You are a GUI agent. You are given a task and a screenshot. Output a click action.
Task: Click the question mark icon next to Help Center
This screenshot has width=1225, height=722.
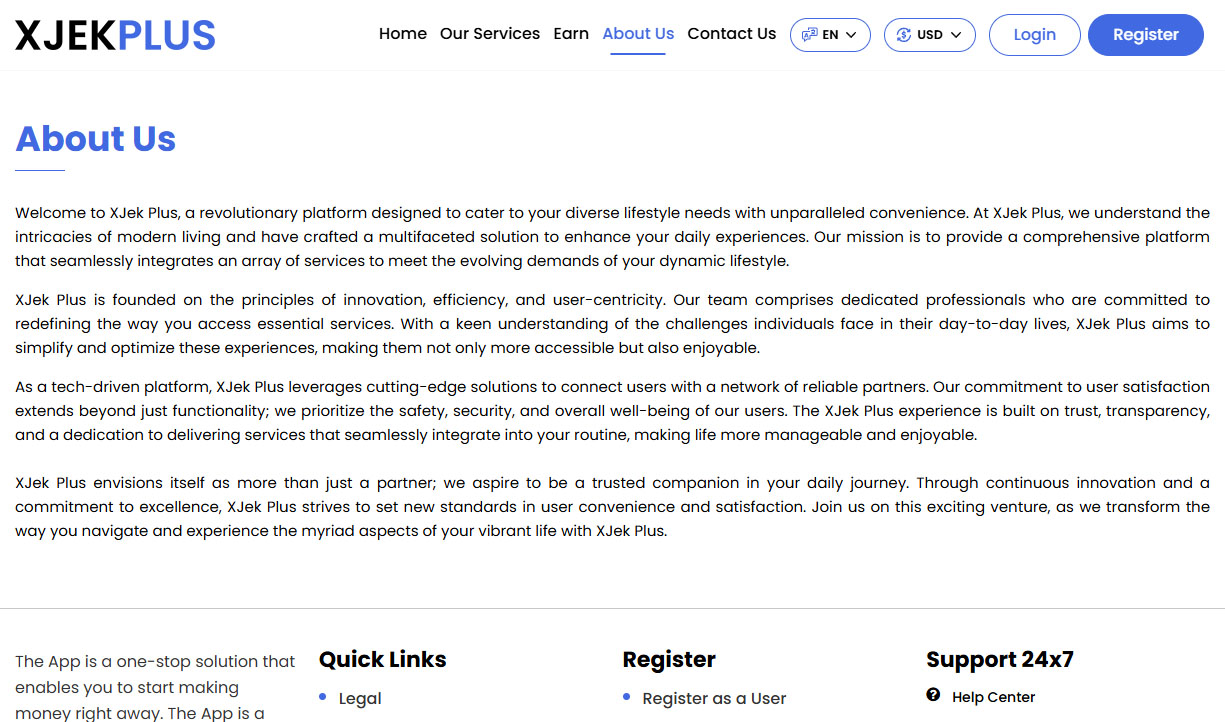[933, 695]
